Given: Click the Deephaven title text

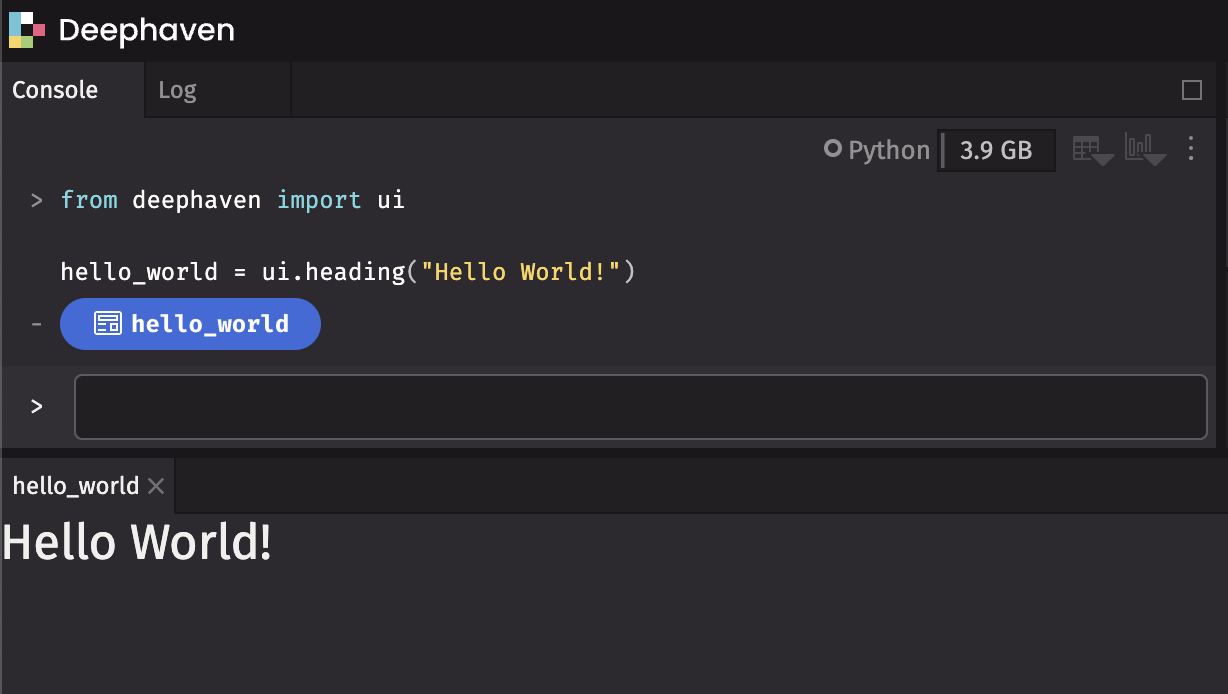Looking at the screenshot, I should tap(146, 30).
